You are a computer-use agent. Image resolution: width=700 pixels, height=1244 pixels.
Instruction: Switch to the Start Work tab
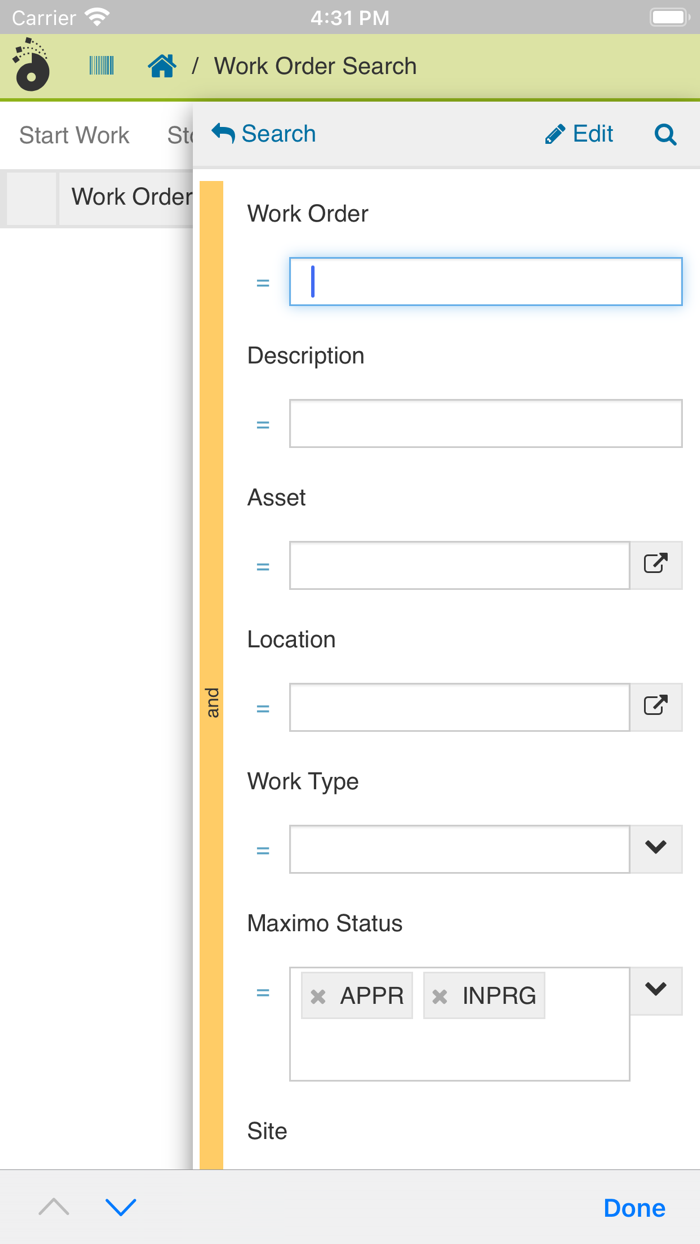pos(73,135)
